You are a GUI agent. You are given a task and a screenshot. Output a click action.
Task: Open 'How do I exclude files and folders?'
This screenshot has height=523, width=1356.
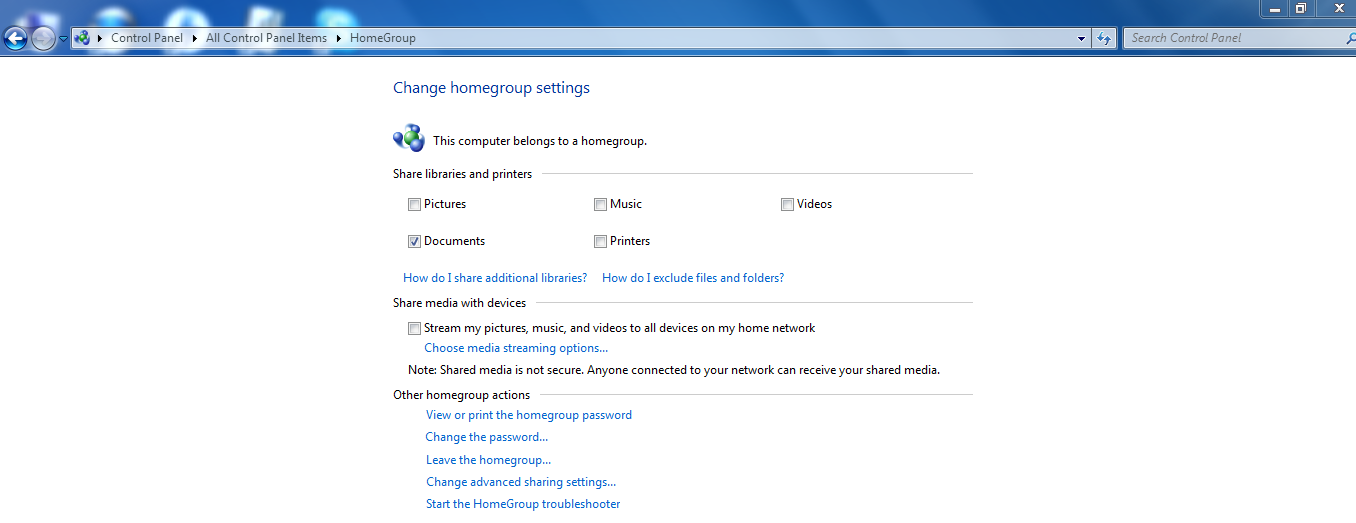693,278
